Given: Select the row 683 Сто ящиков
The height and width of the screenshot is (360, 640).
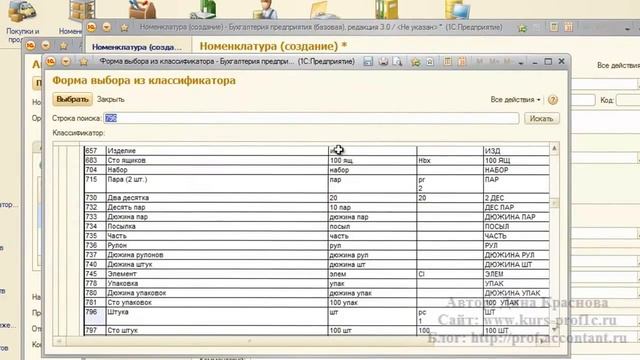Looking at the screenshot, I should pos(316,160).
